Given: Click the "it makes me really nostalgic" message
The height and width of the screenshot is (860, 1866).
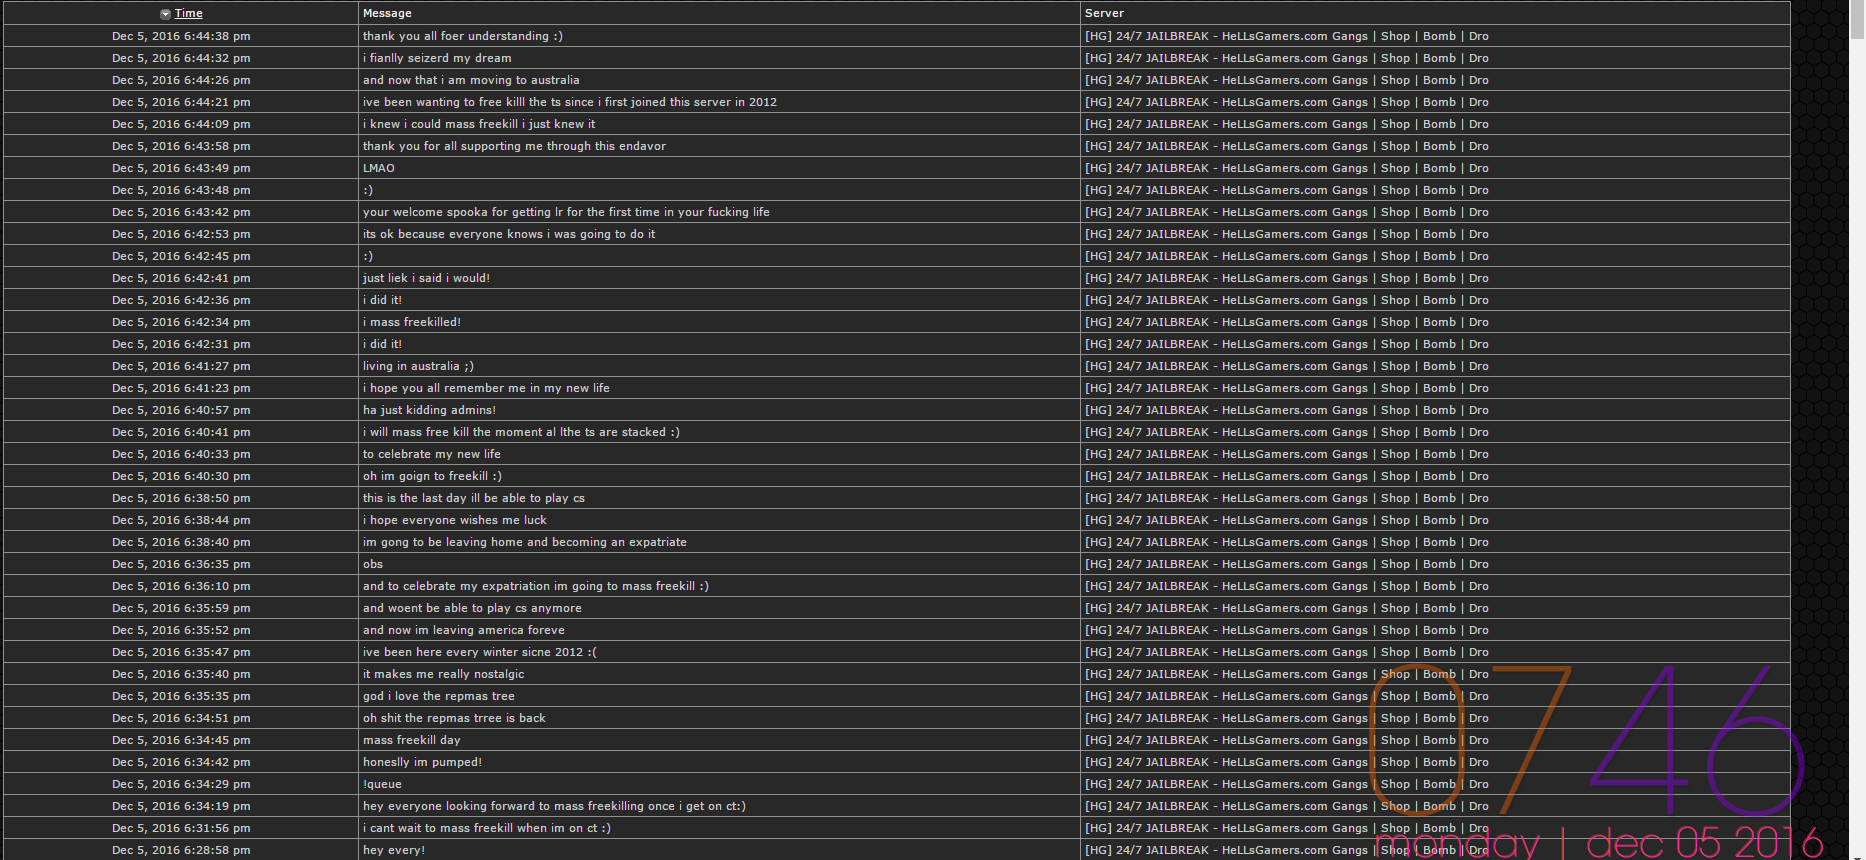Looking at the screenshot, I should (443, 674).
